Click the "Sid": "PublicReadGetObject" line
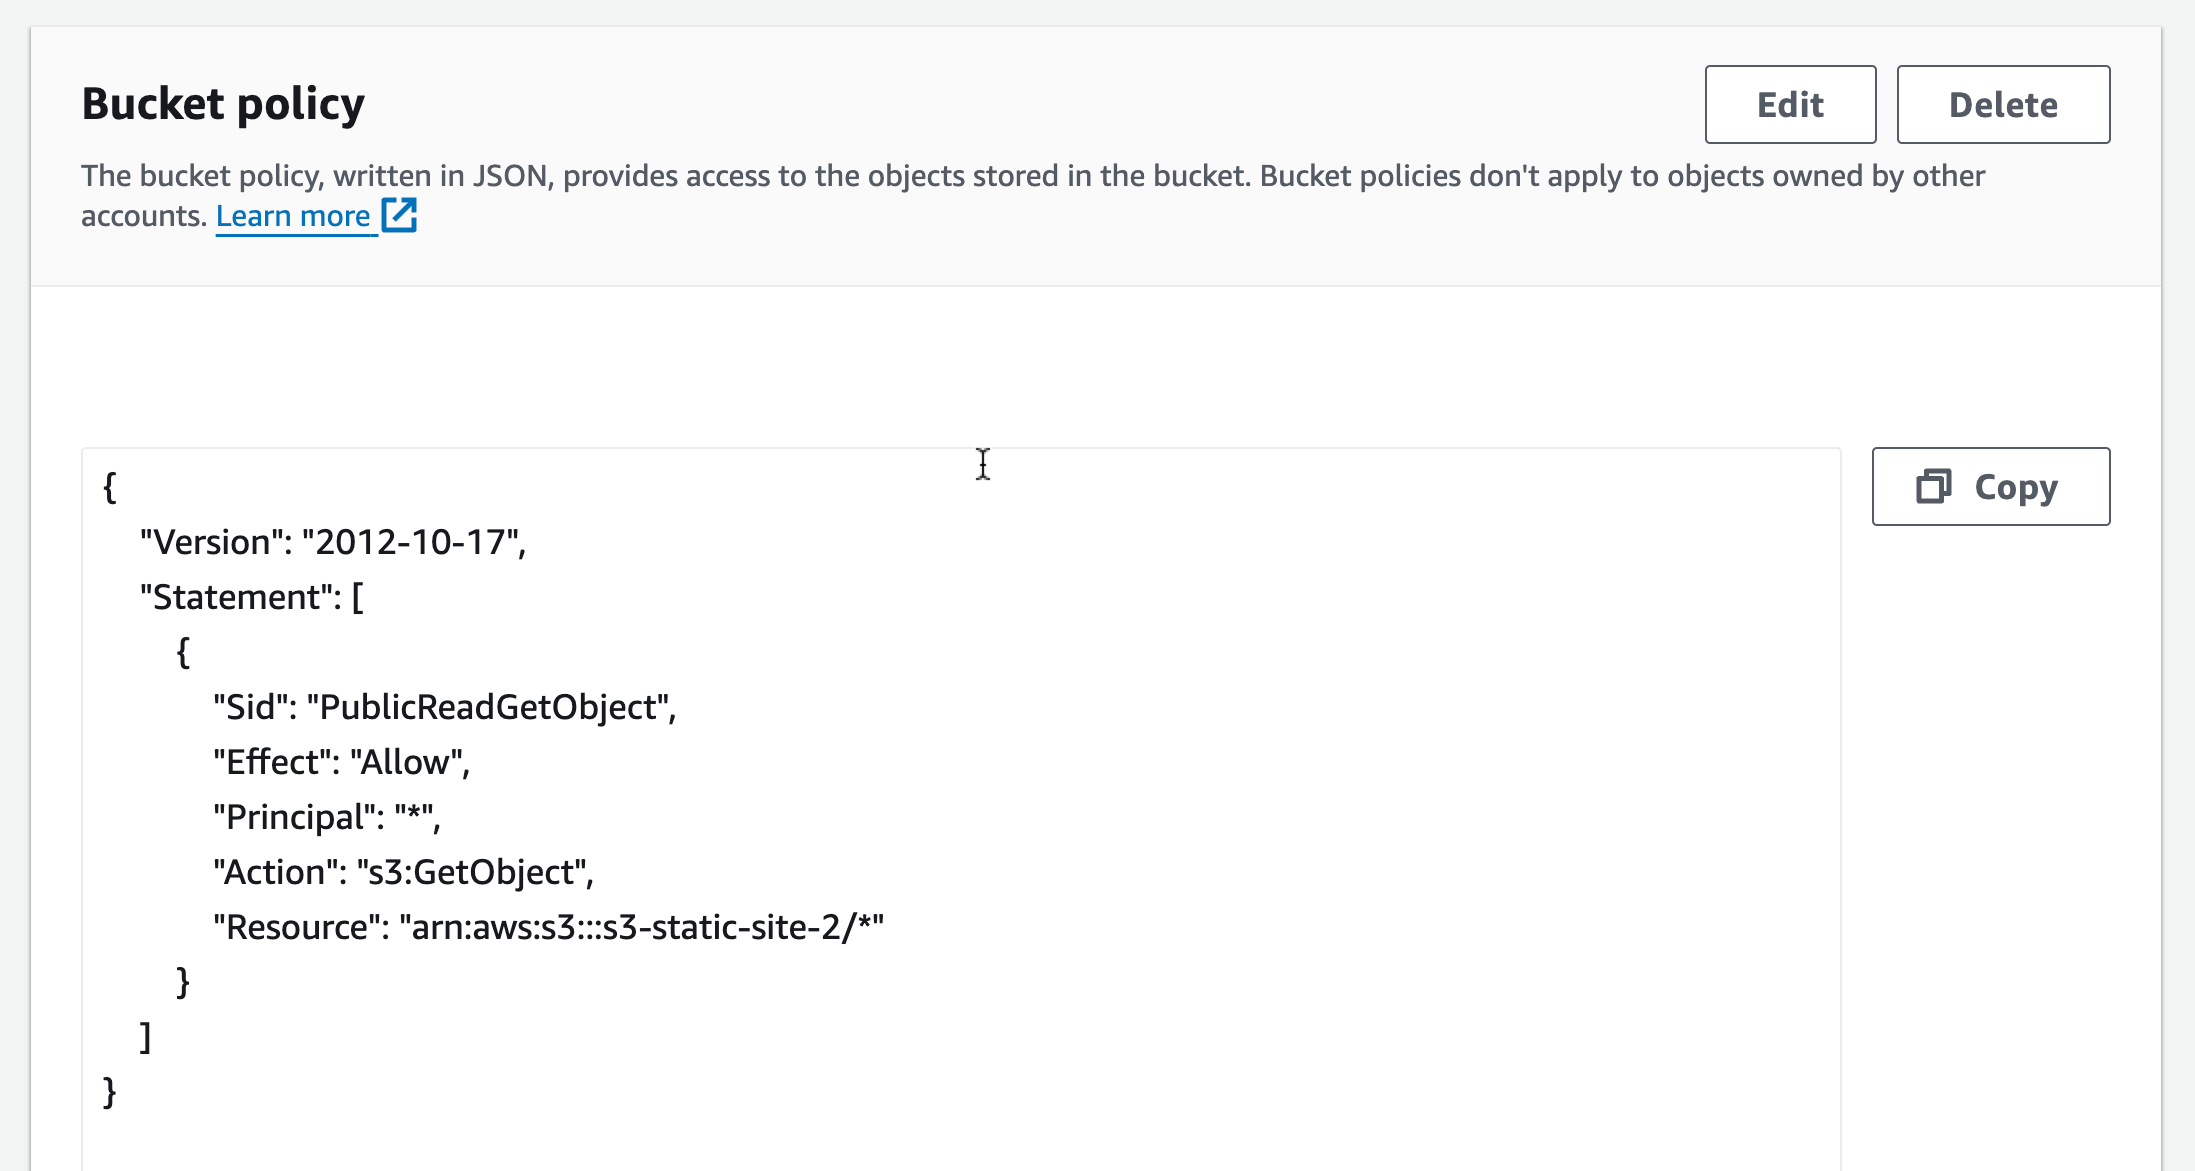 444,707
